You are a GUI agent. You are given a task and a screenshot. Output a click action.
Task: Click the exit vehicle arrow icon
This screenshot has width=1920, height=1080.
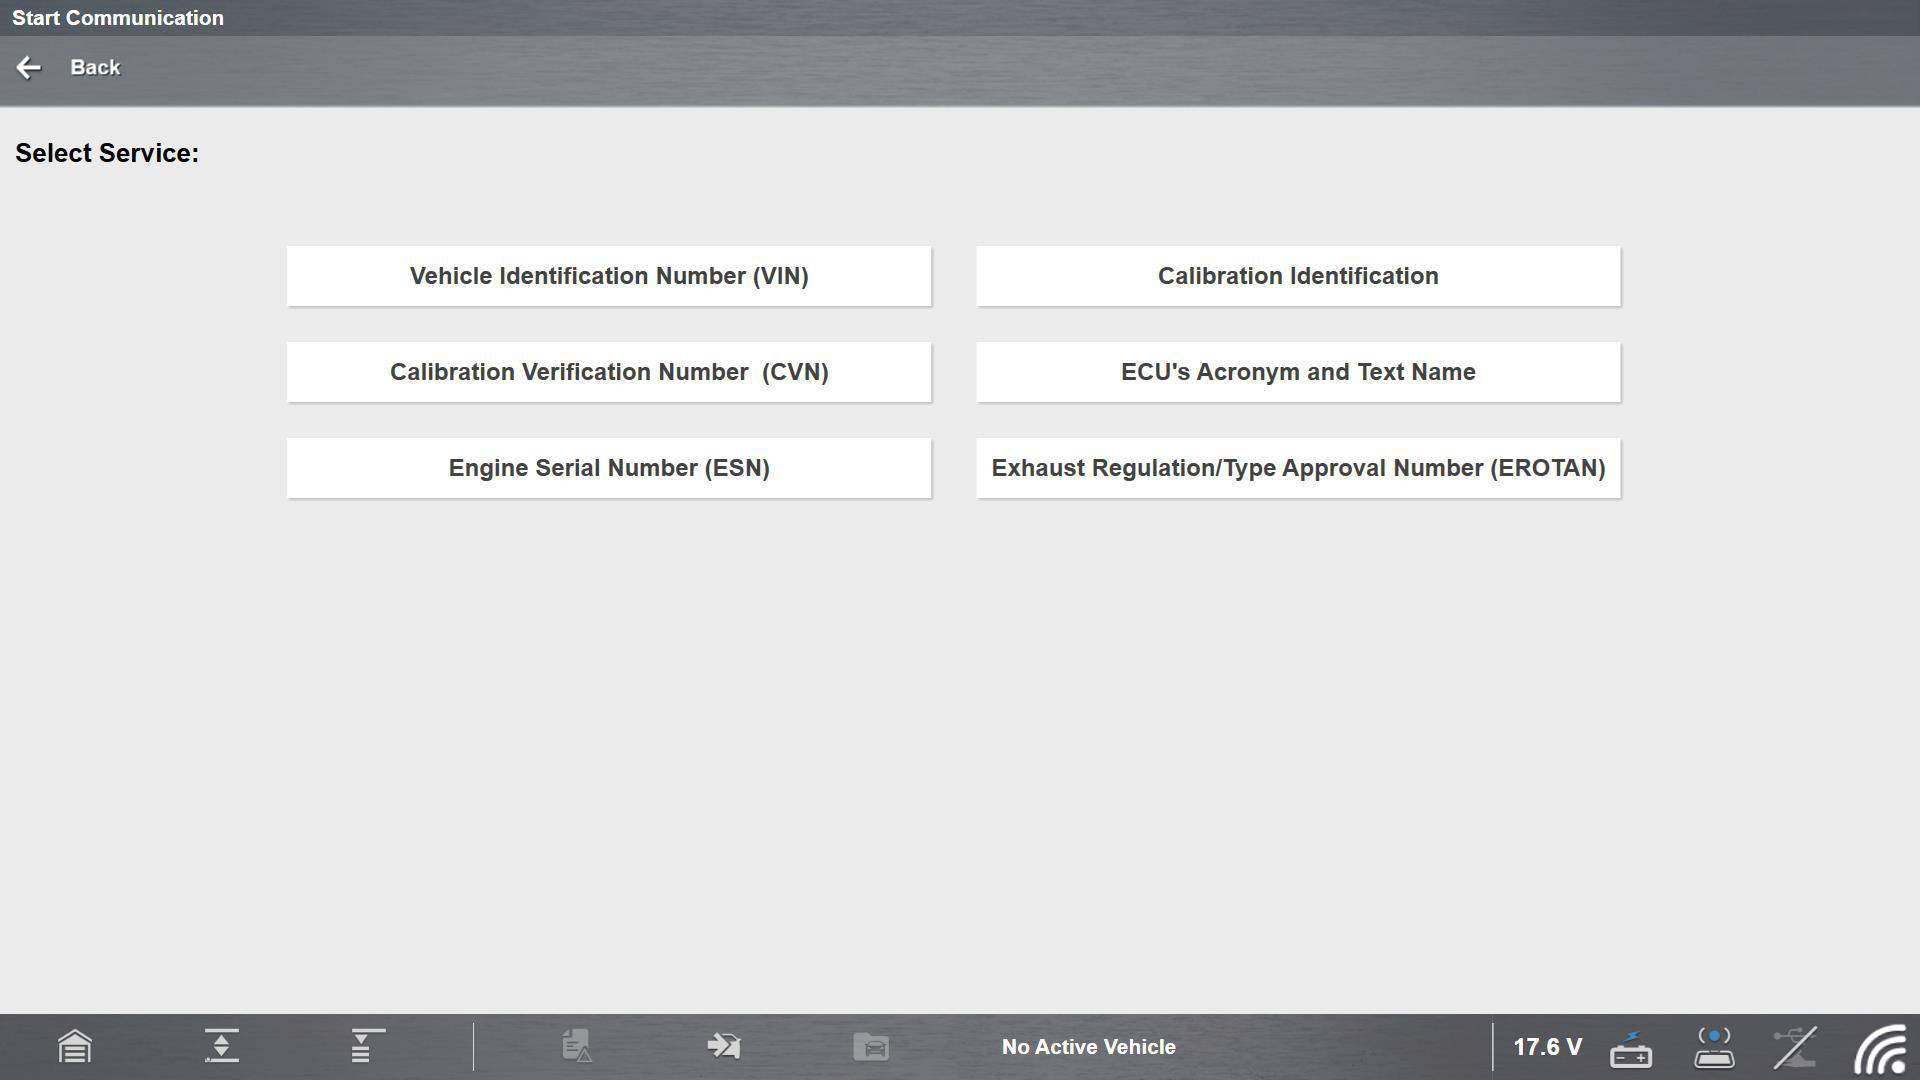724,1047
